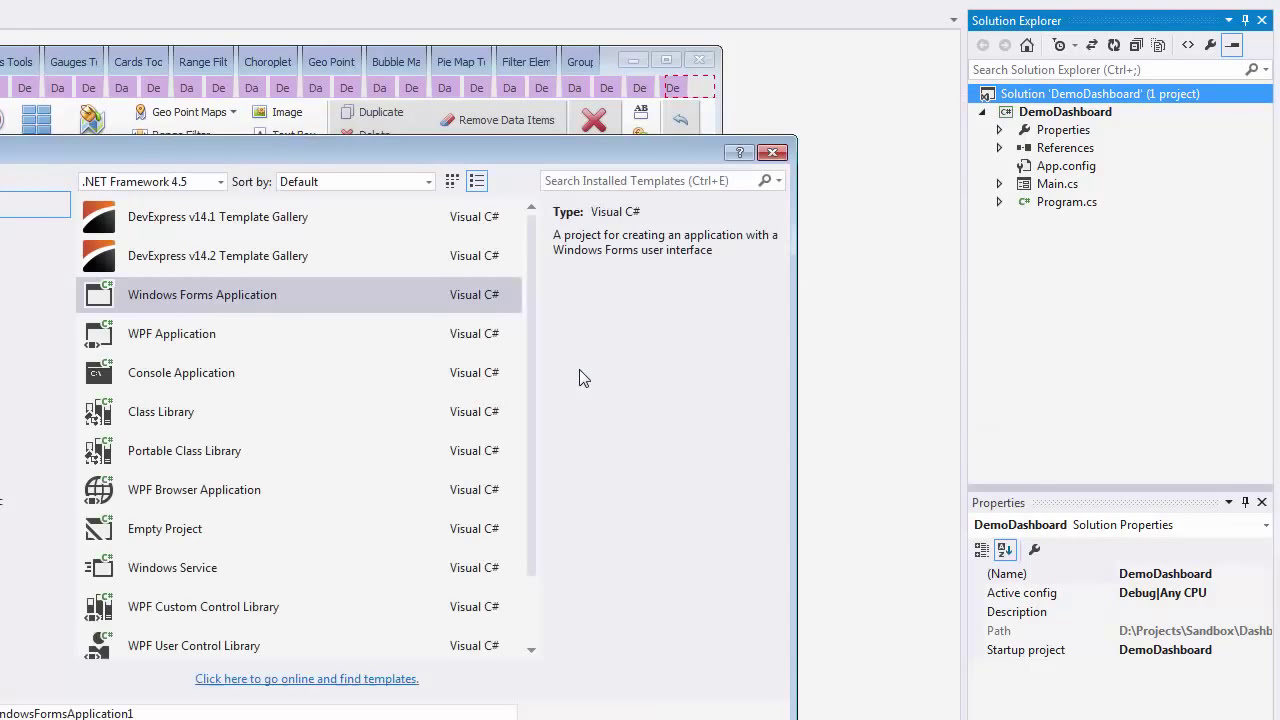Screen dimensions: 1280x720
Task: Click Property Pages wrench icon in Properties panel
Action: pyautogui.click(x=1035, y=550)
